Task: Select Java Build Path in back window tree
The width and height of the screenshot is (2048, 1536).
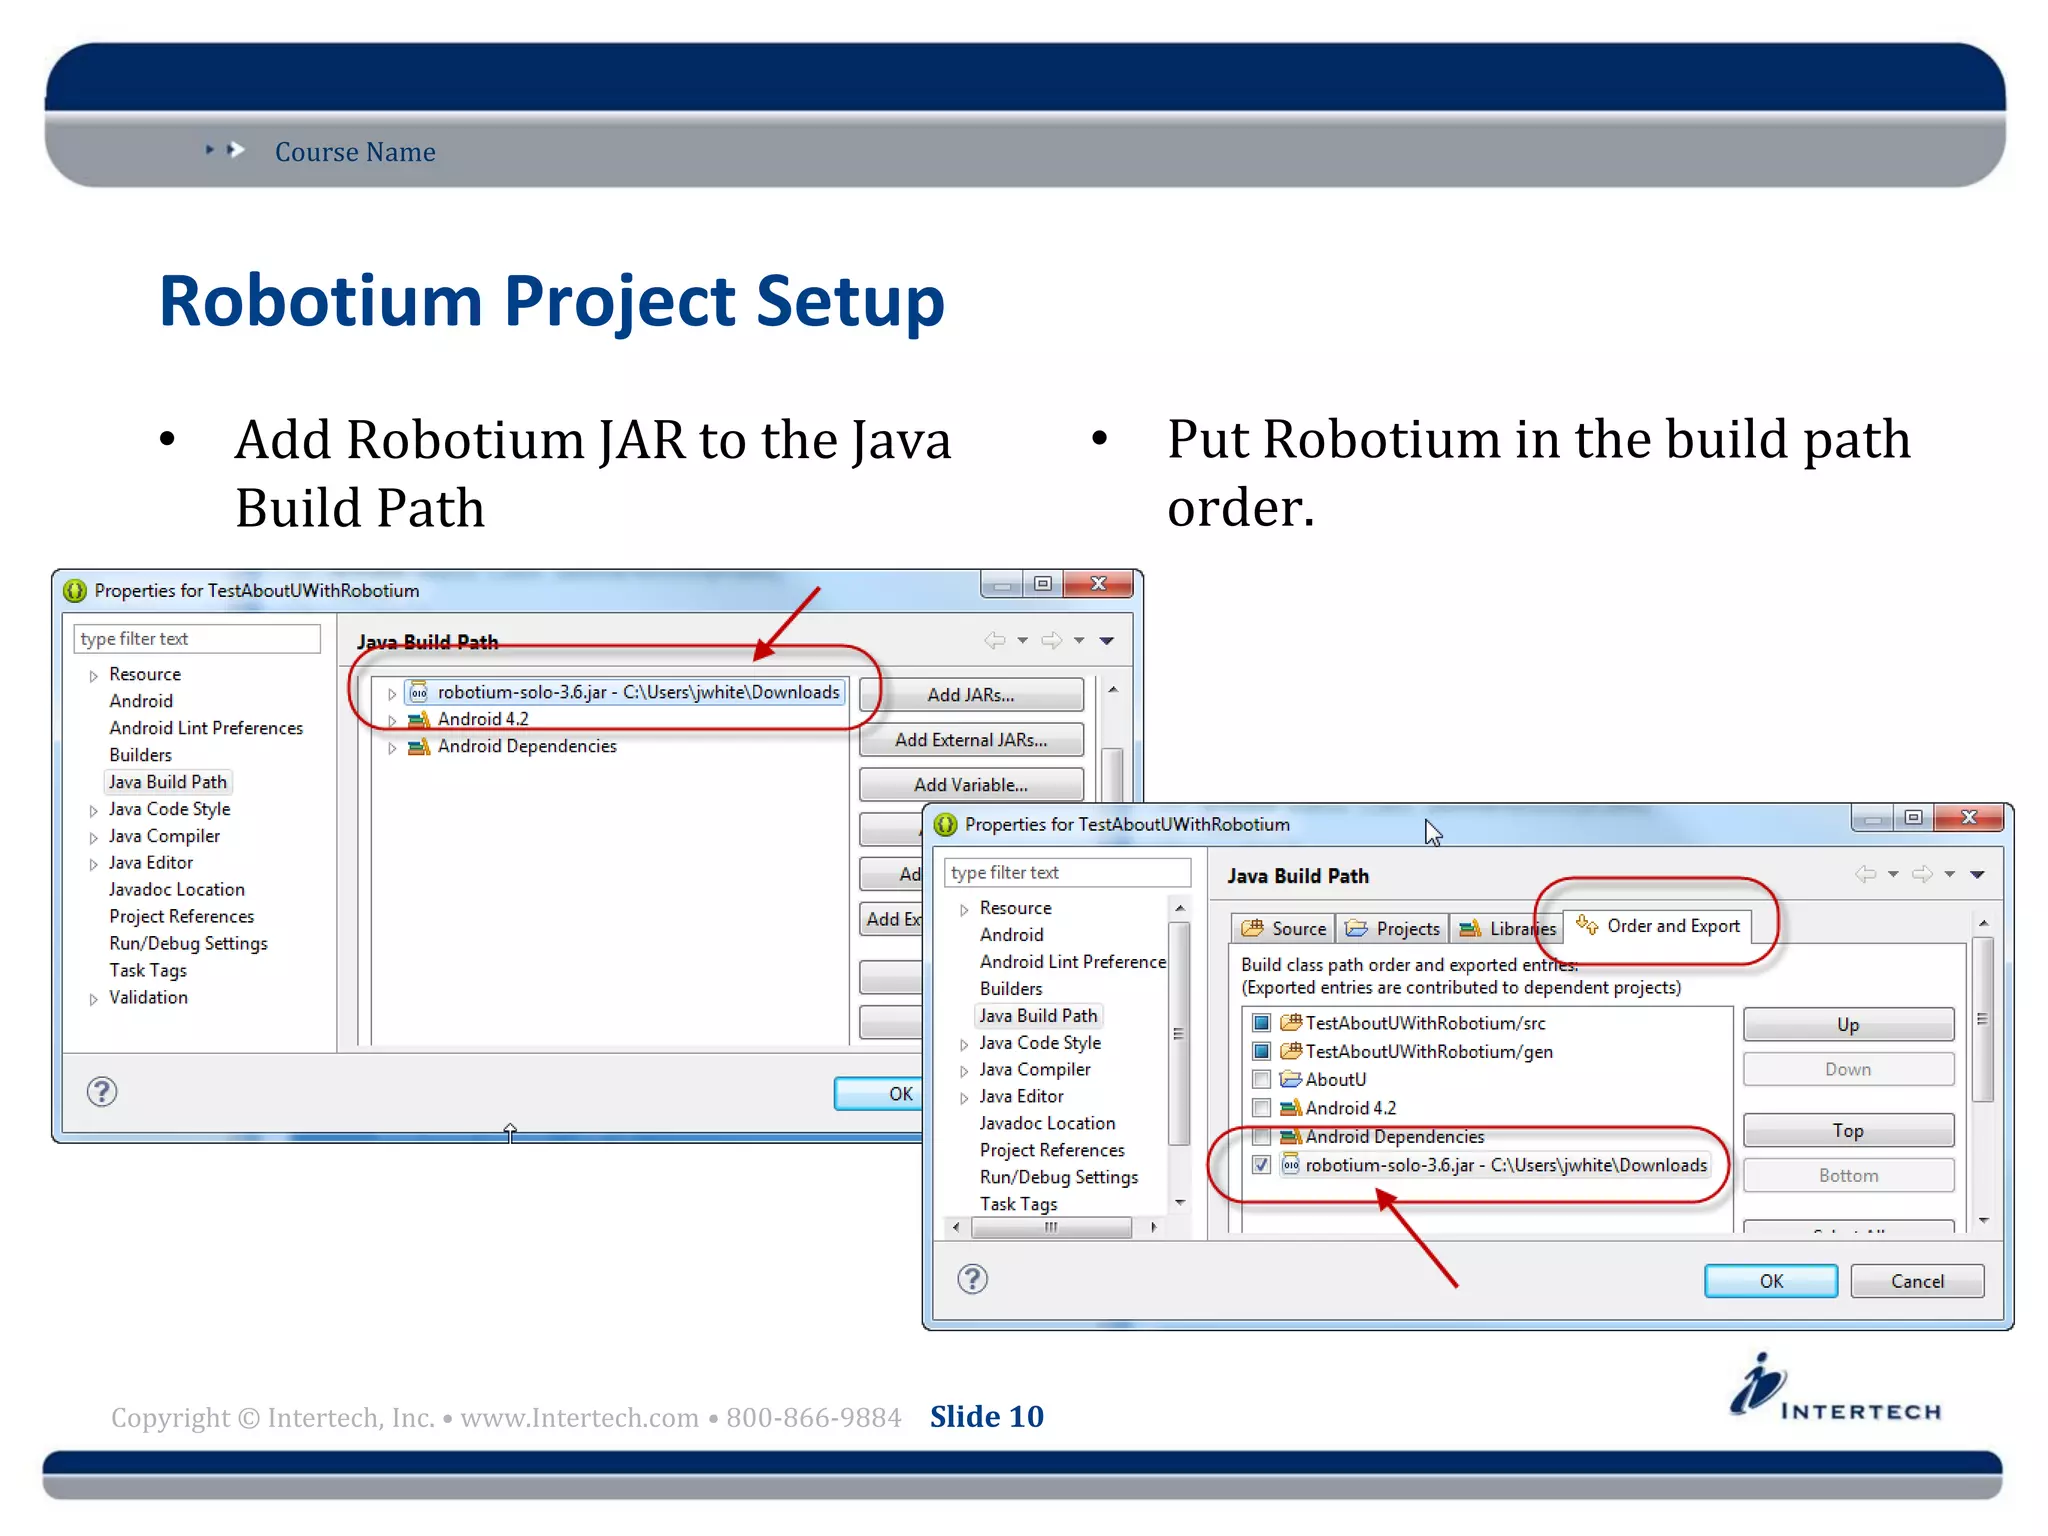Action: pyautogui.click(x=167, y=782)
